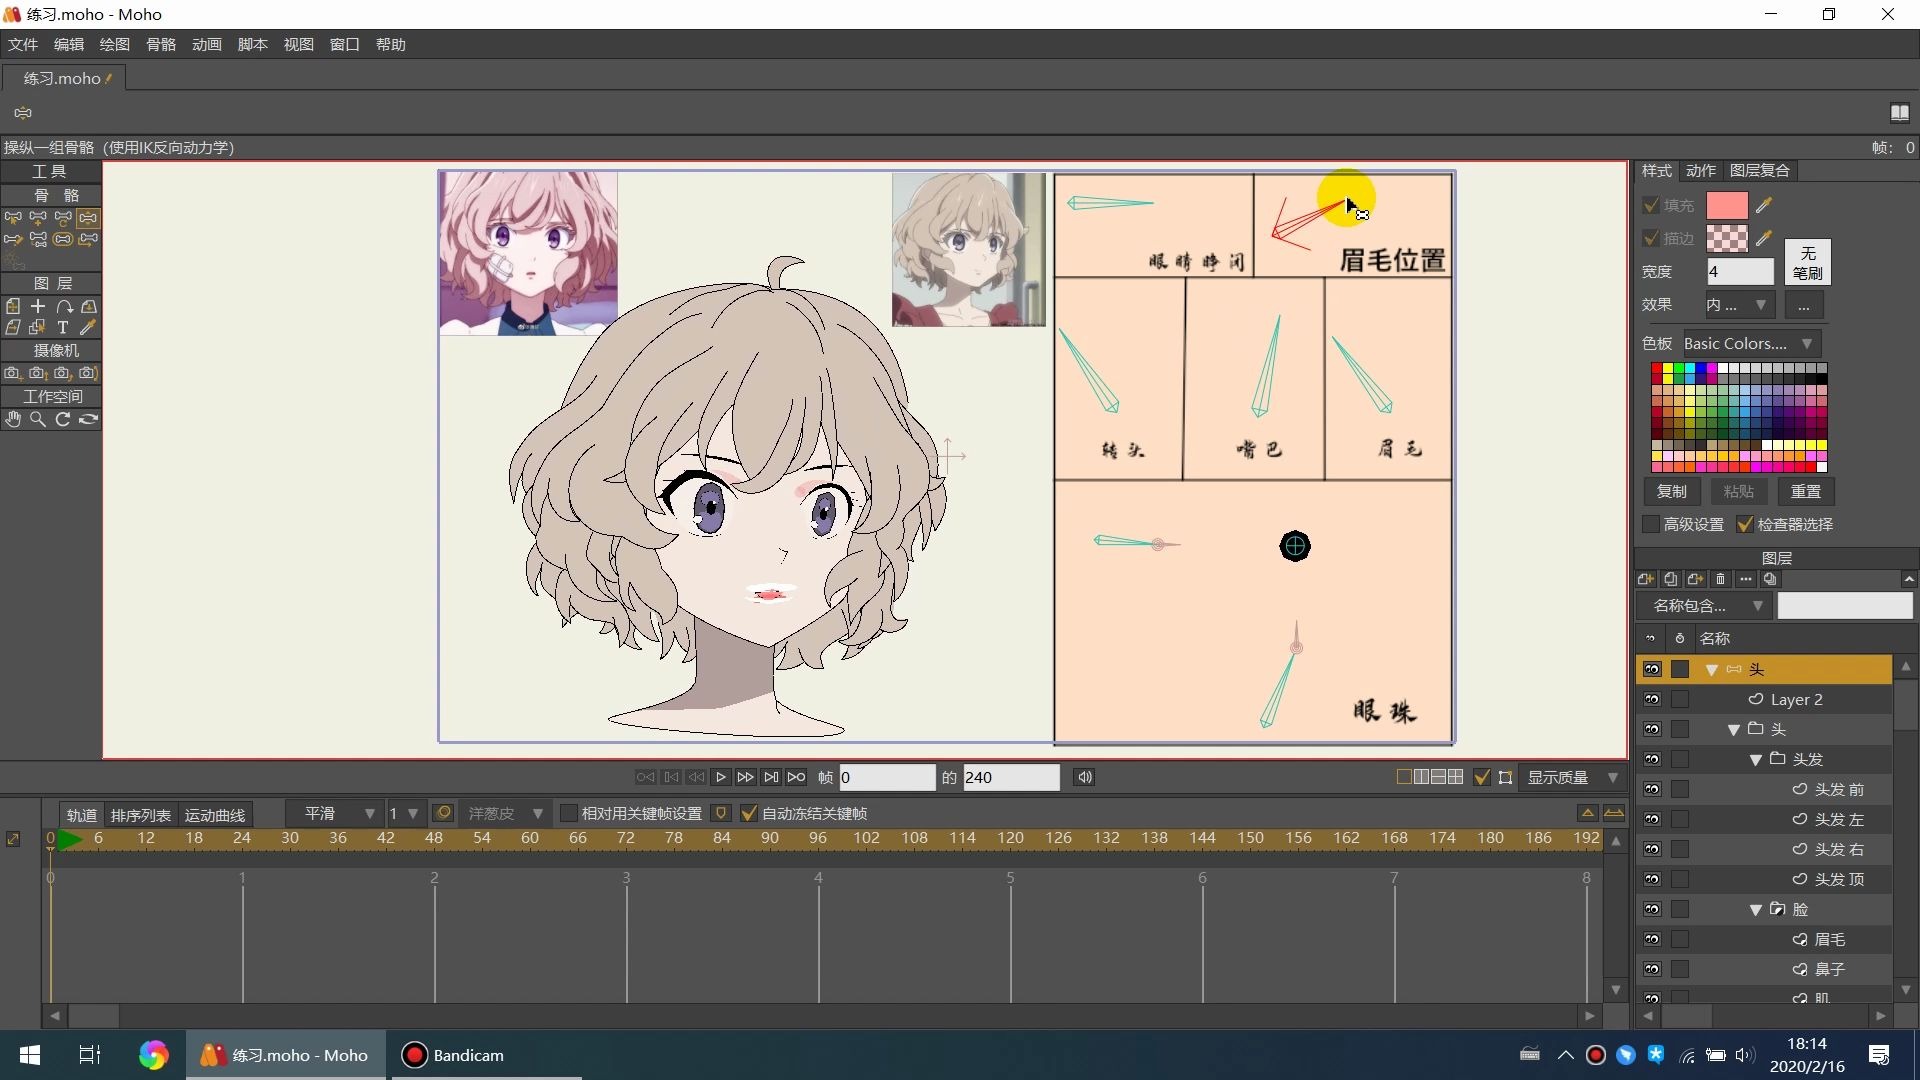
Task: Click the pink fill color swatch
Action: pos(1727,205)
